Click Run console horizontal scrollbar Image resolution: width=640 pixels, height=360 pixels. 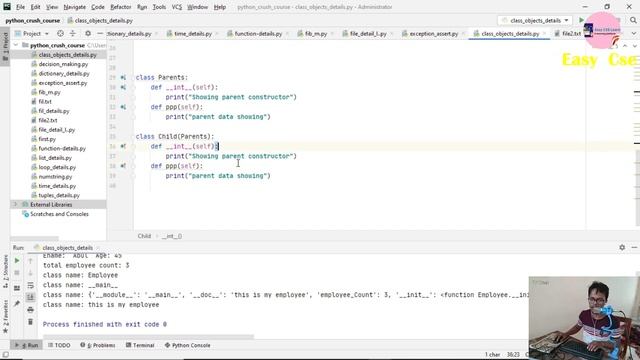click(x=148, y=337)
